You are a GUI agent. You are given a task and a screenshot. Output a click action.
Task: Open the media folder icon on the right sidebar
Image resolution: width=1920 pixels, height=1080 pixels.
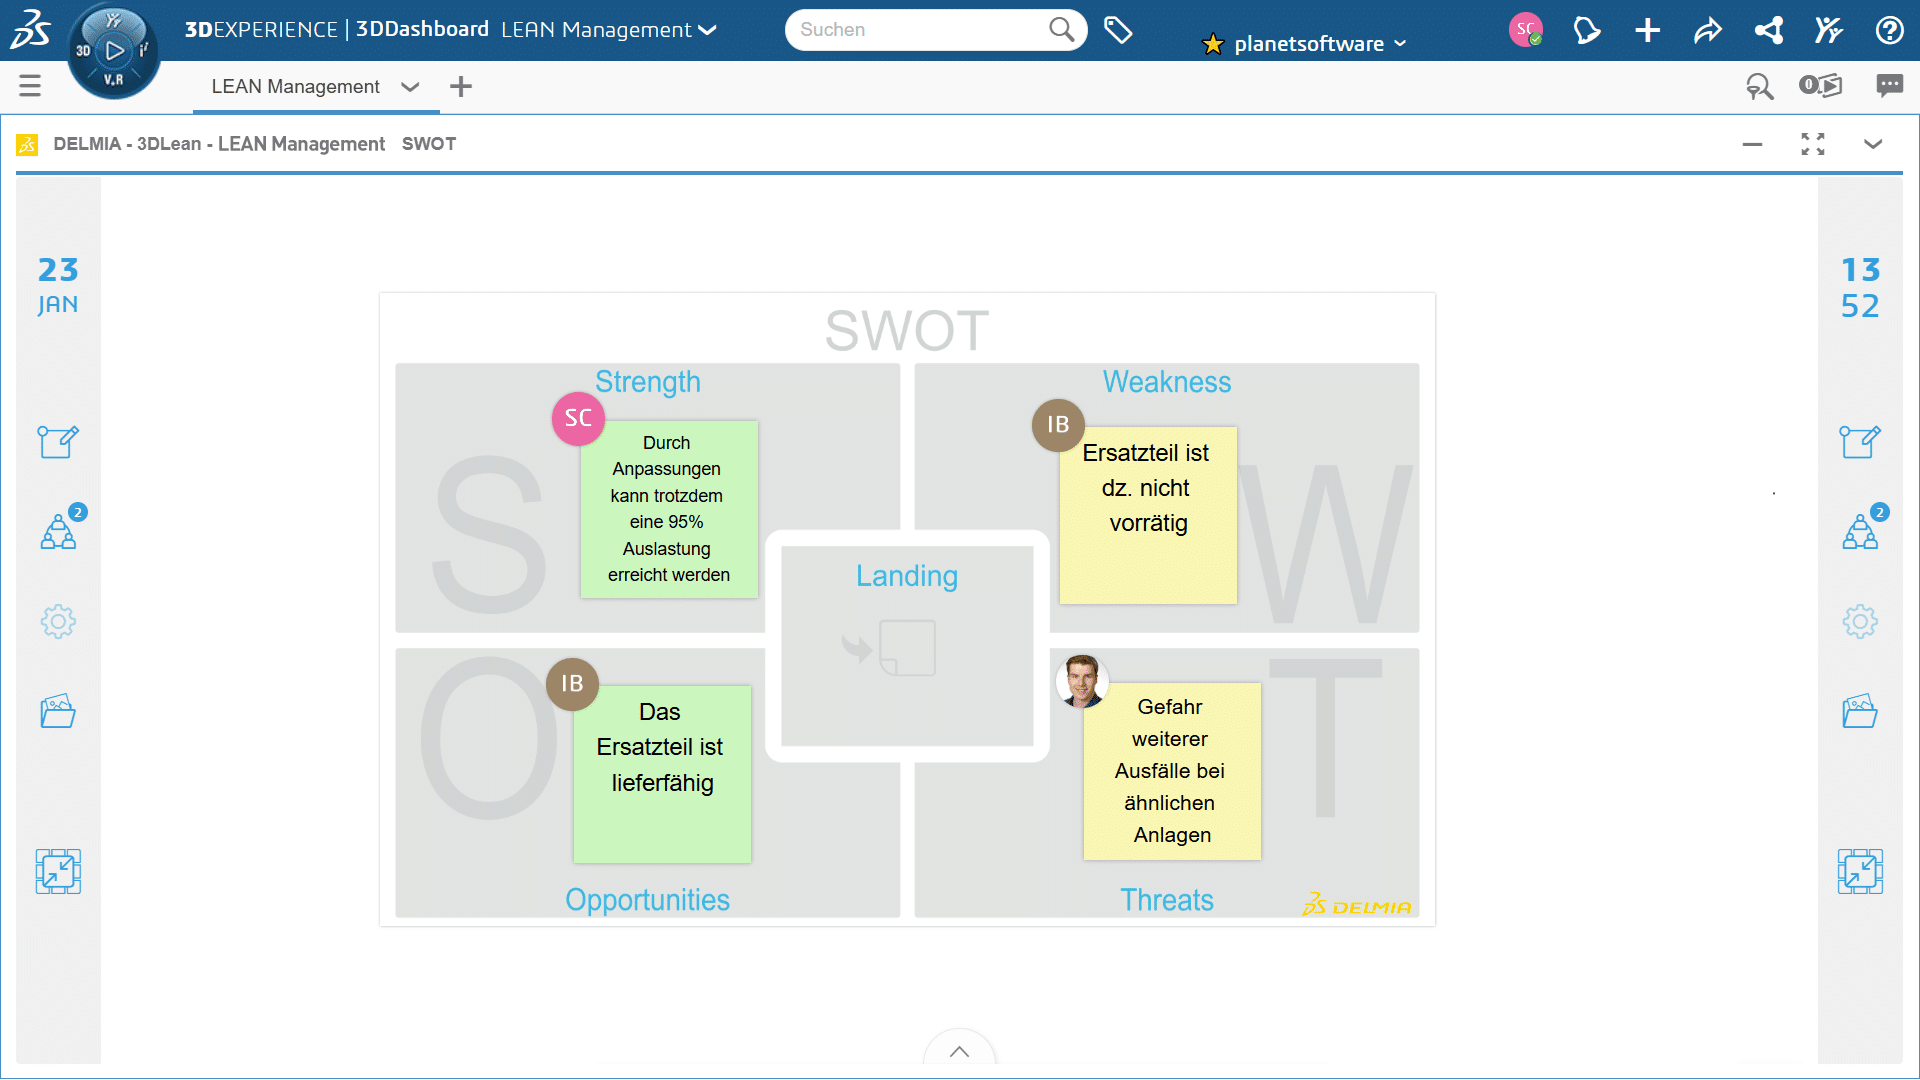click(1858, 710)
